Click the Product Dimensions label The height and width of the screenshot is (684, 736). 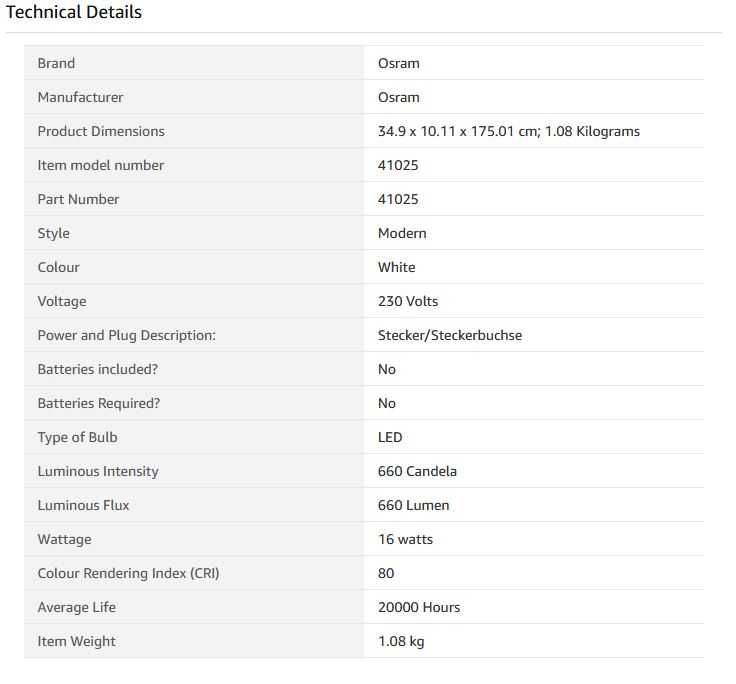click(x=101, y=131)
